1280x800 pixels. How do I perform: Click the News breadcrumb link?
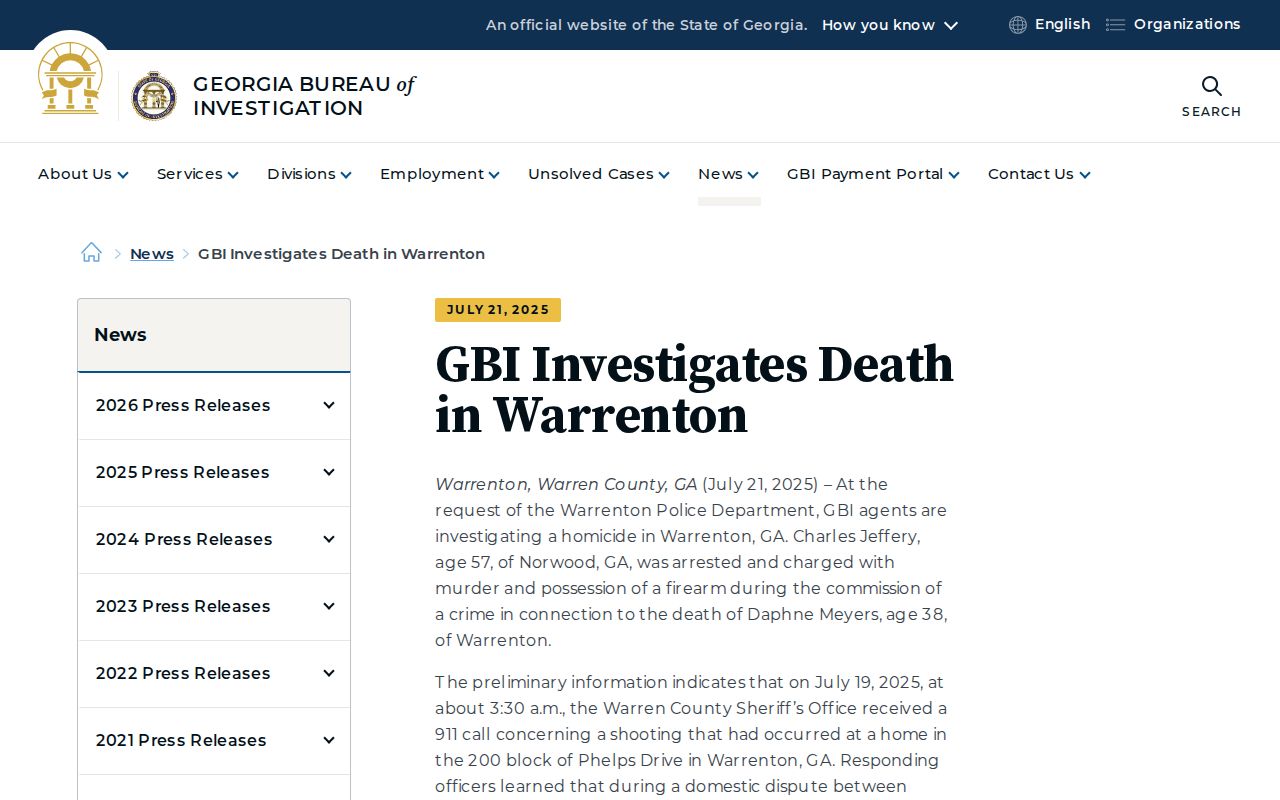(152, 254)
